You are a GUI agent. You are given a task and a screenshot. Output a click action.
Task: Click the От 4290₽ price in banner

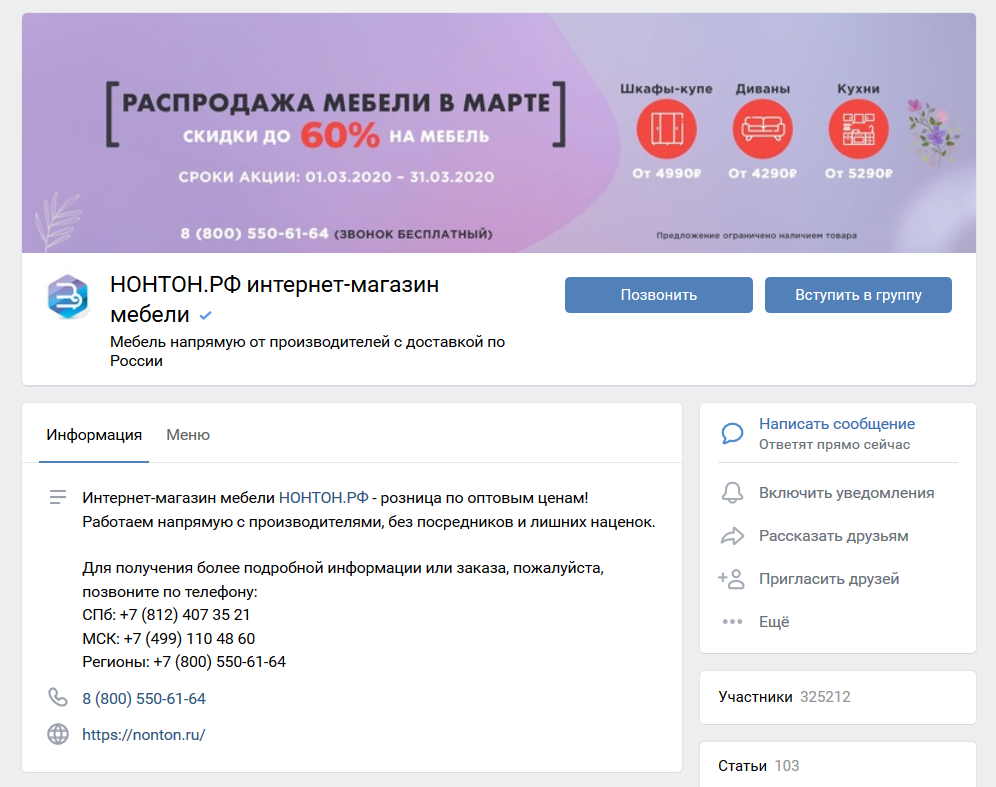[x=762, y=173]
